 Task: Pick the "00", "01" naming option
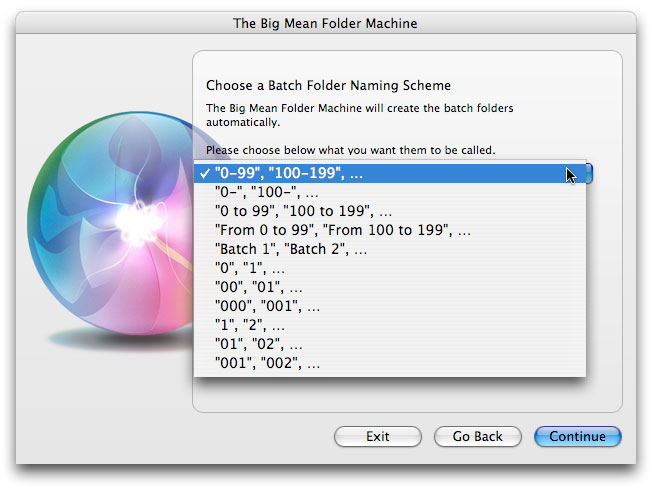click(390, 287)
